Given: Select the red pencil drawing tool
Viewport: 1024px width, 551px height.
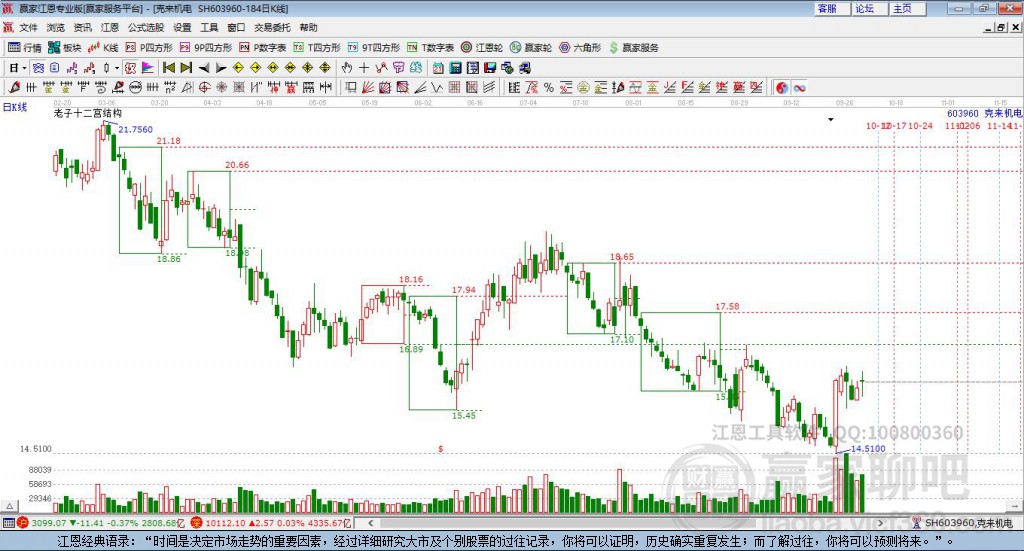Looking at the screenshot, I should [14, 87].
